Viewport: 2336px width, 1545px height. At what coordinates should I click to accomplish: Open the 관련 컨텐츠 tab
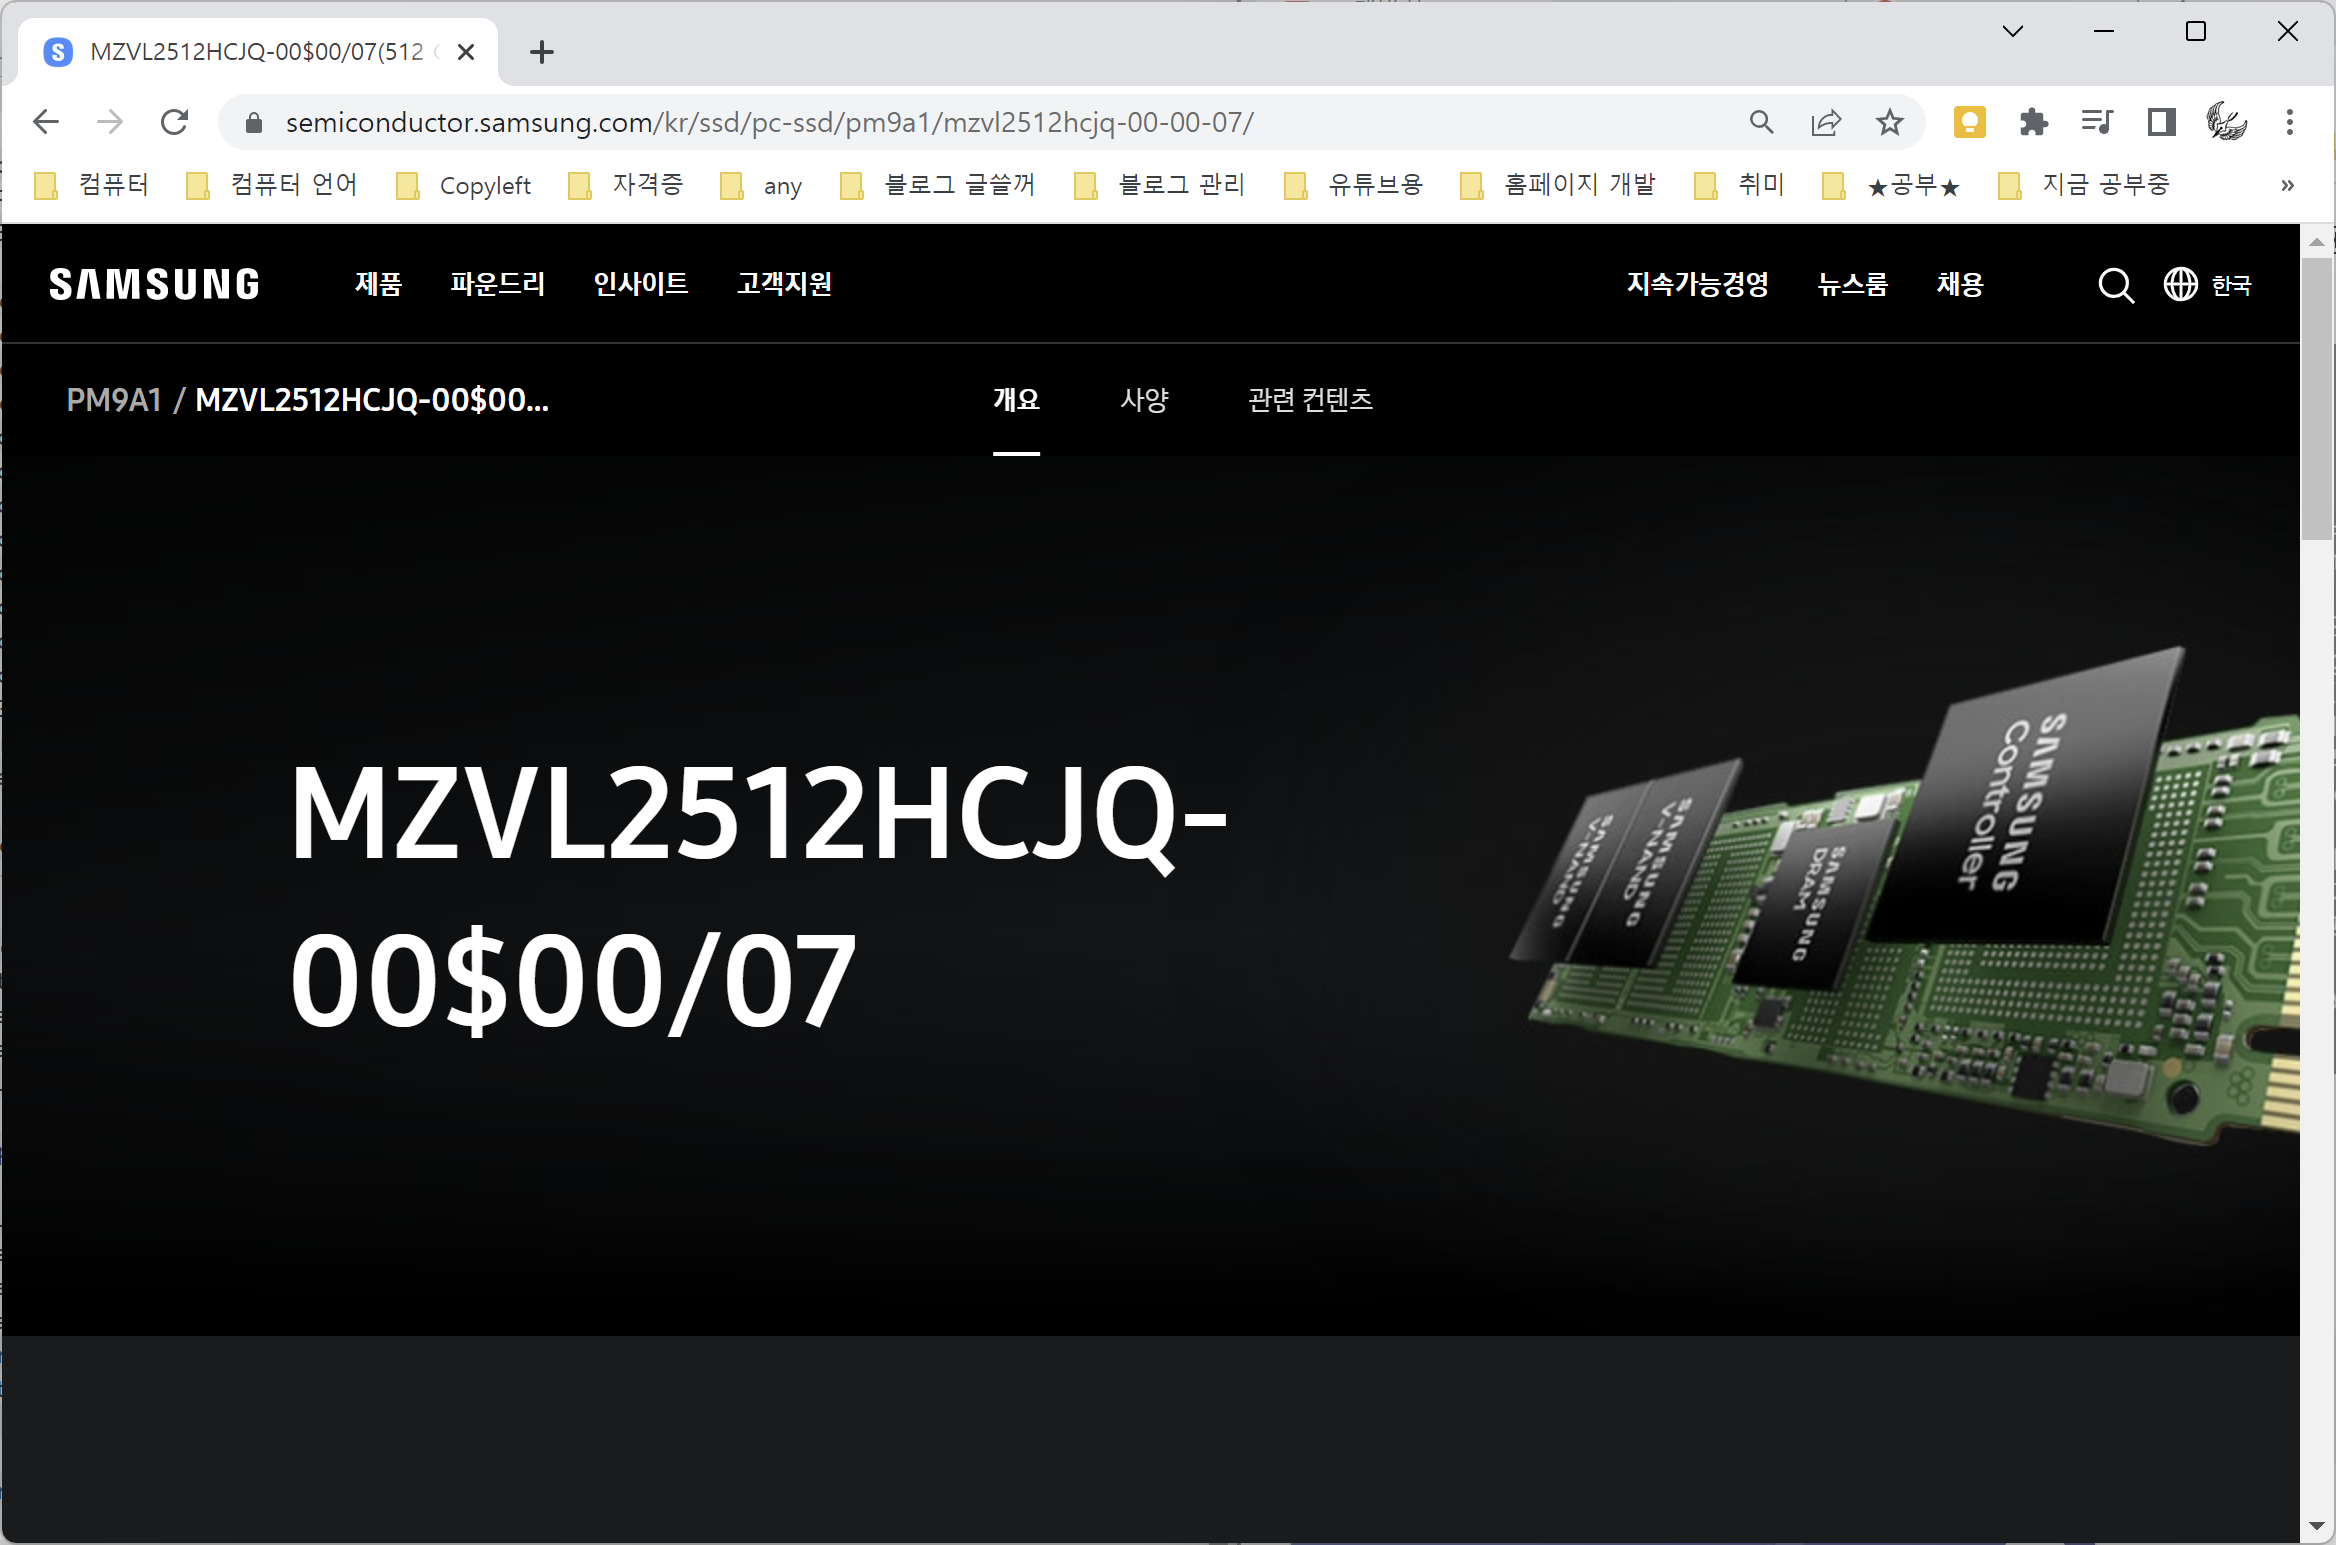pyautogui.click(x=1310, y=400)
